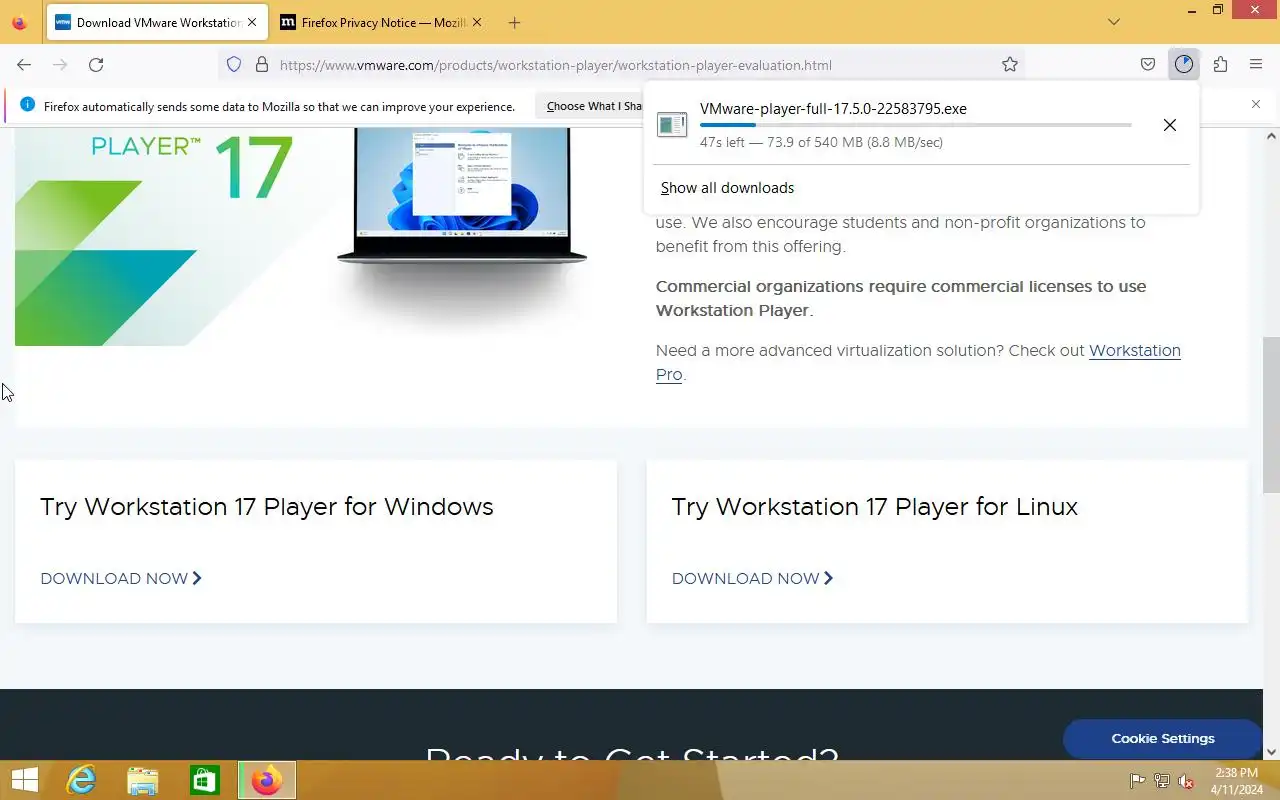Cancel the VMware-player download
Image resolution: width=1280 pixels, height=800 pixels.
[1169, 125]
